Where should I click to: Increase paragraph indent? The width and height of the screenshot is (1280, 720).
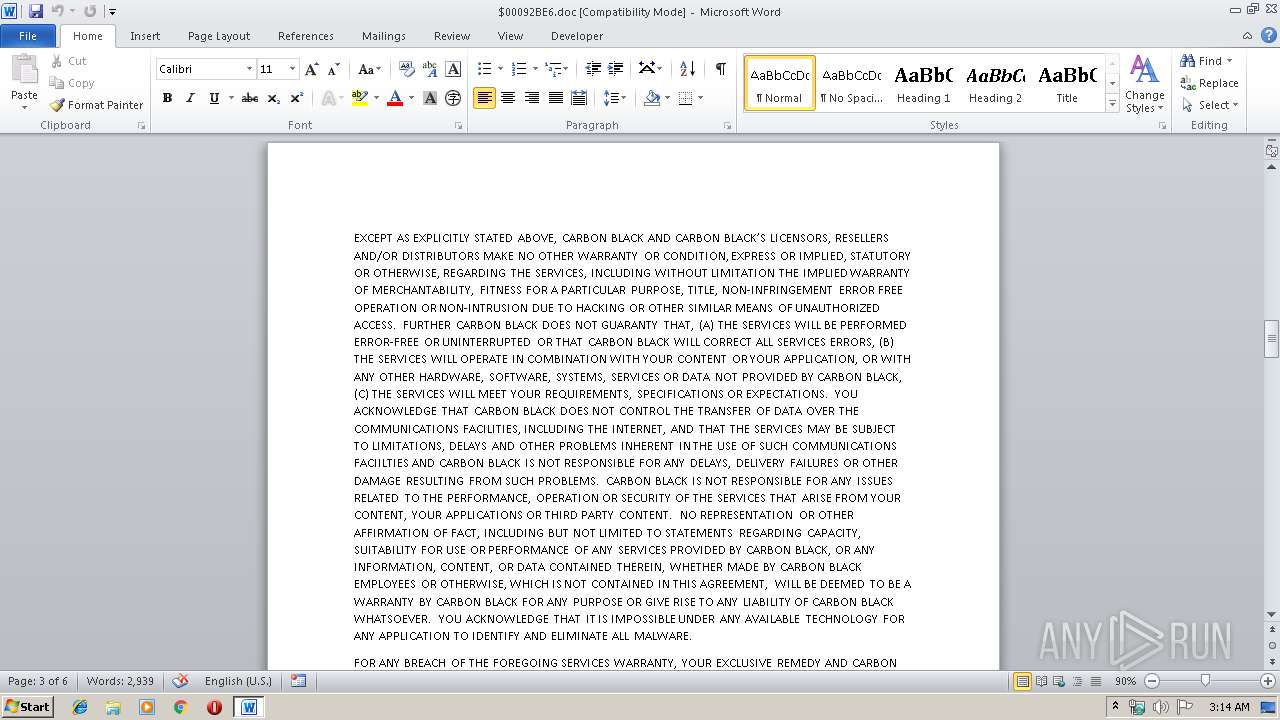pos(616,69)
